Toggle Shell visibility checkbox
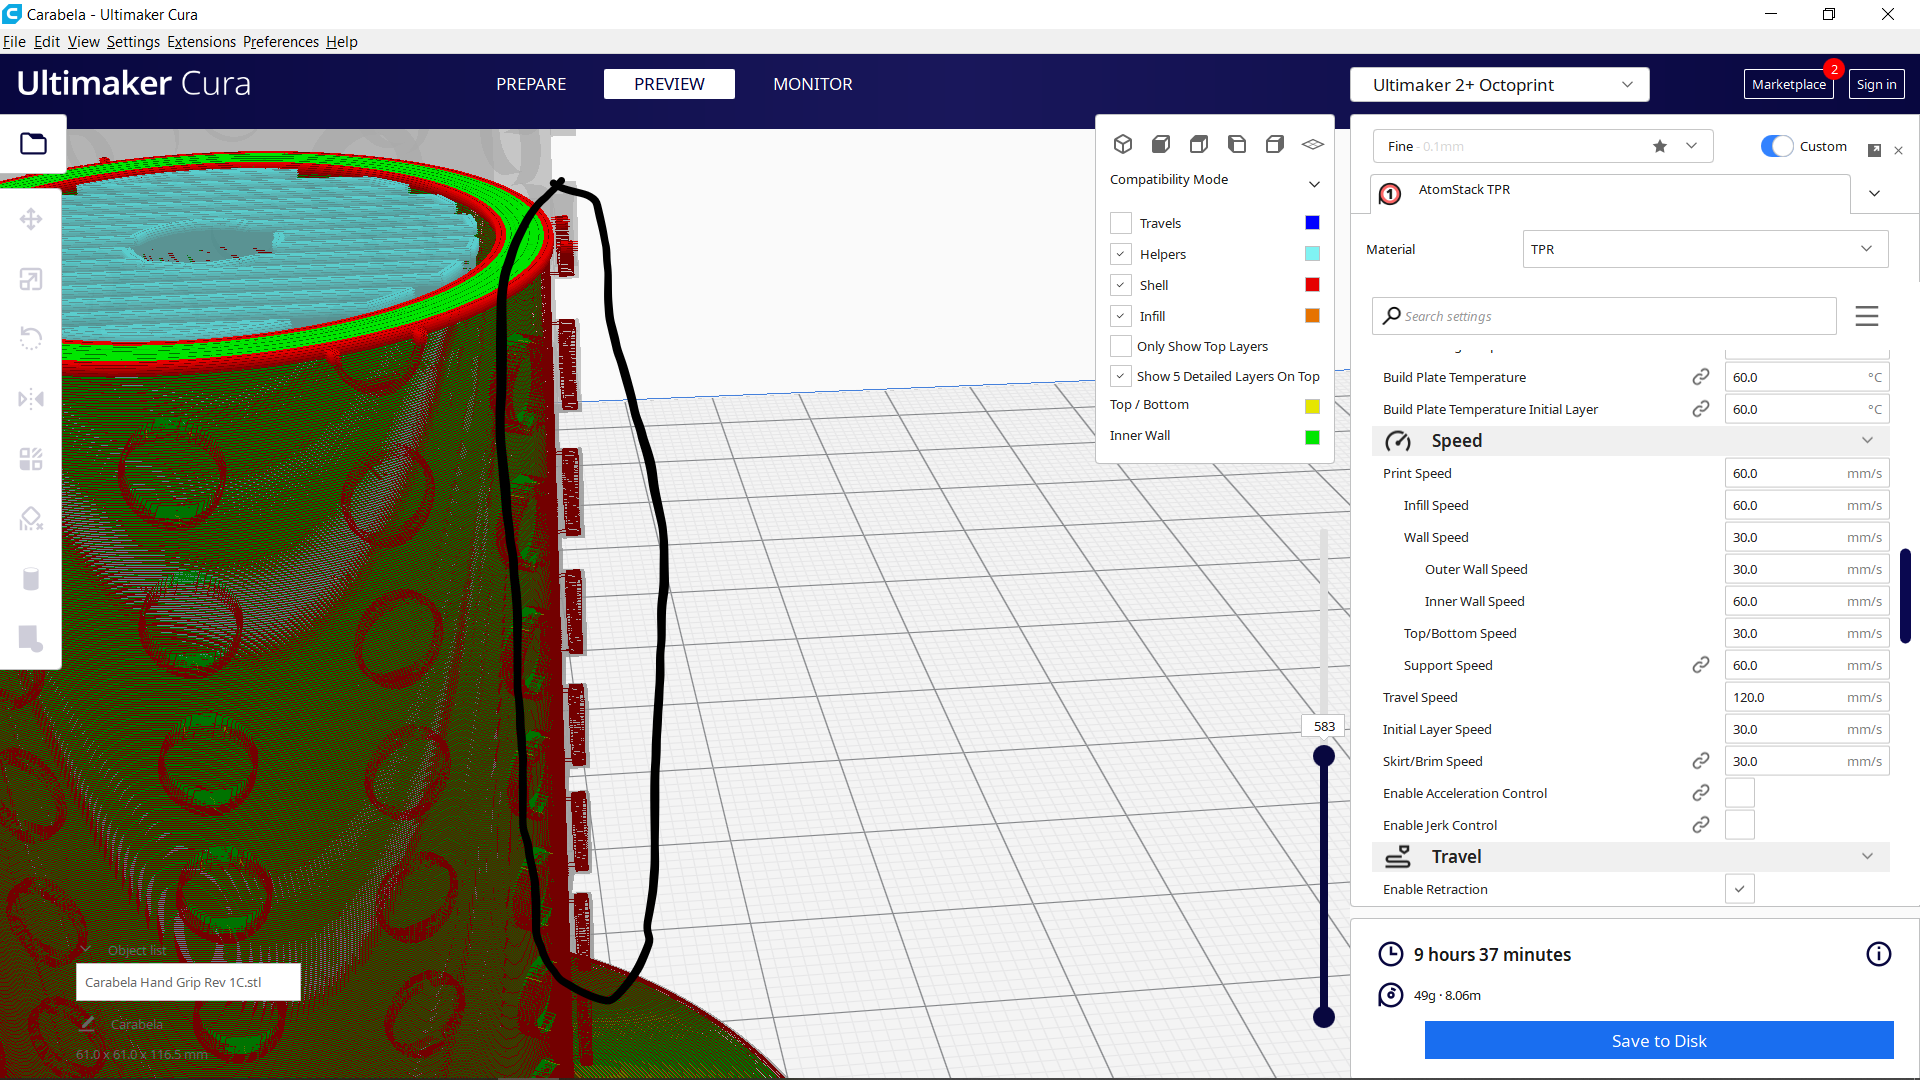 1121,285
